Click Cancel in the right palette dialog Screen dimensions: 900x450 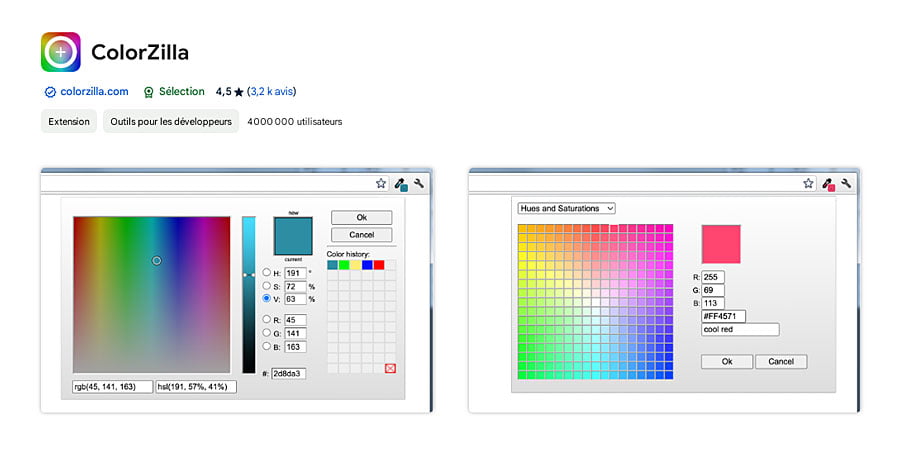pyautogui.click(x=781, y=362)
